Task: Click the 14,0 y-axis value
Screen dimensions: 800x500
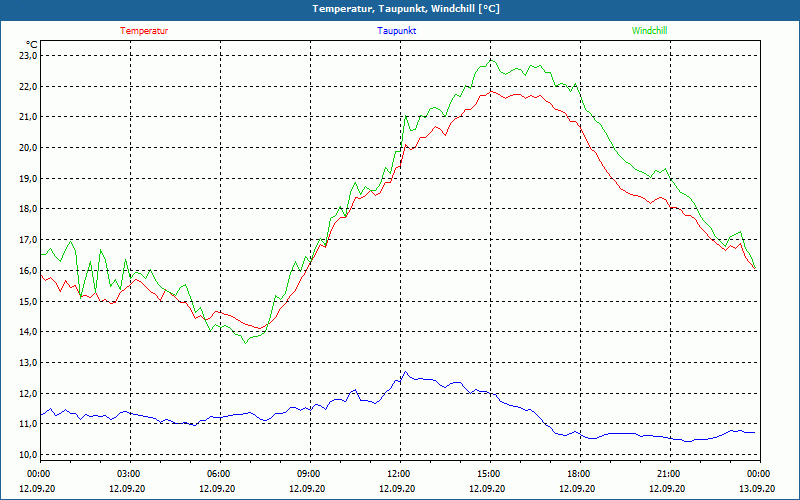Action: tap(28, 332)
